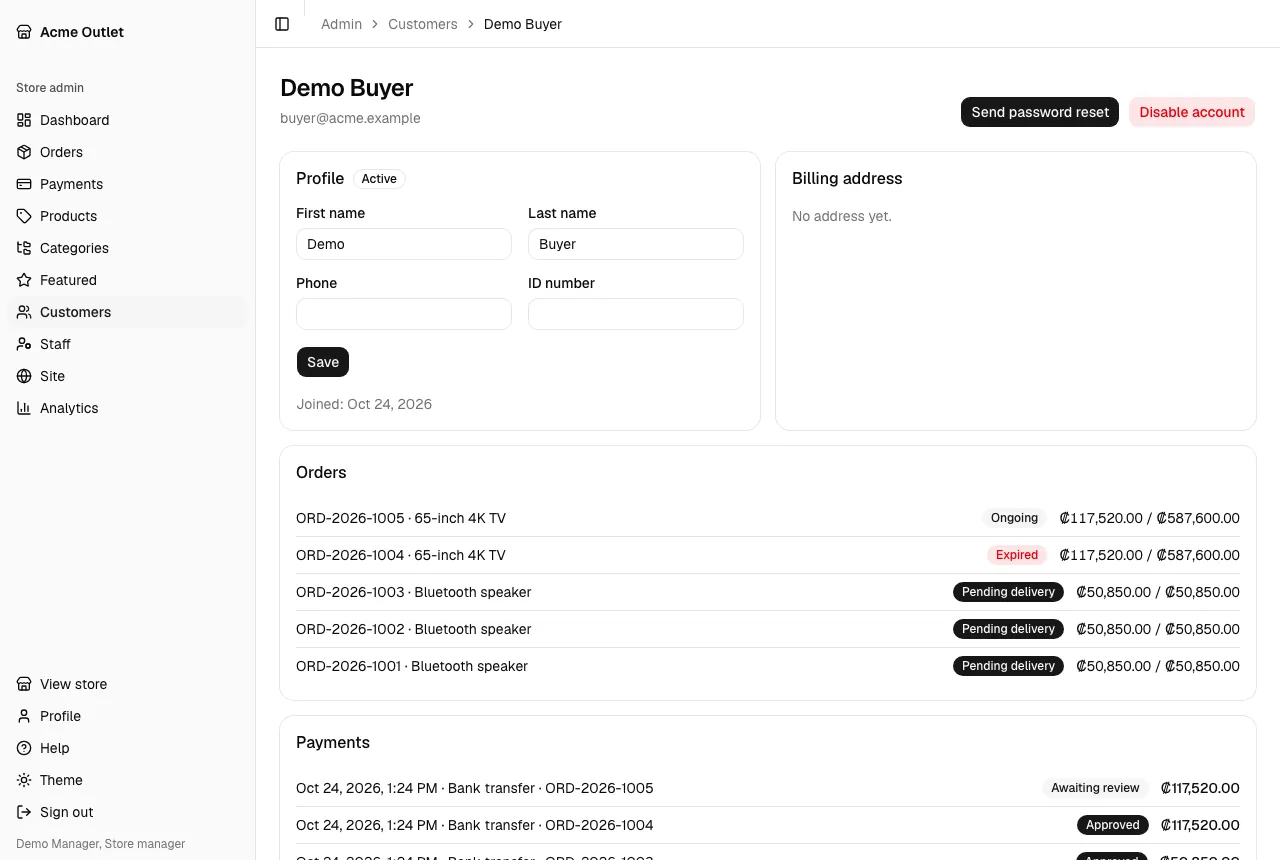1280x860 pixels.
Task: Click the Expired status badge
Action: [x=1017, y=555]
